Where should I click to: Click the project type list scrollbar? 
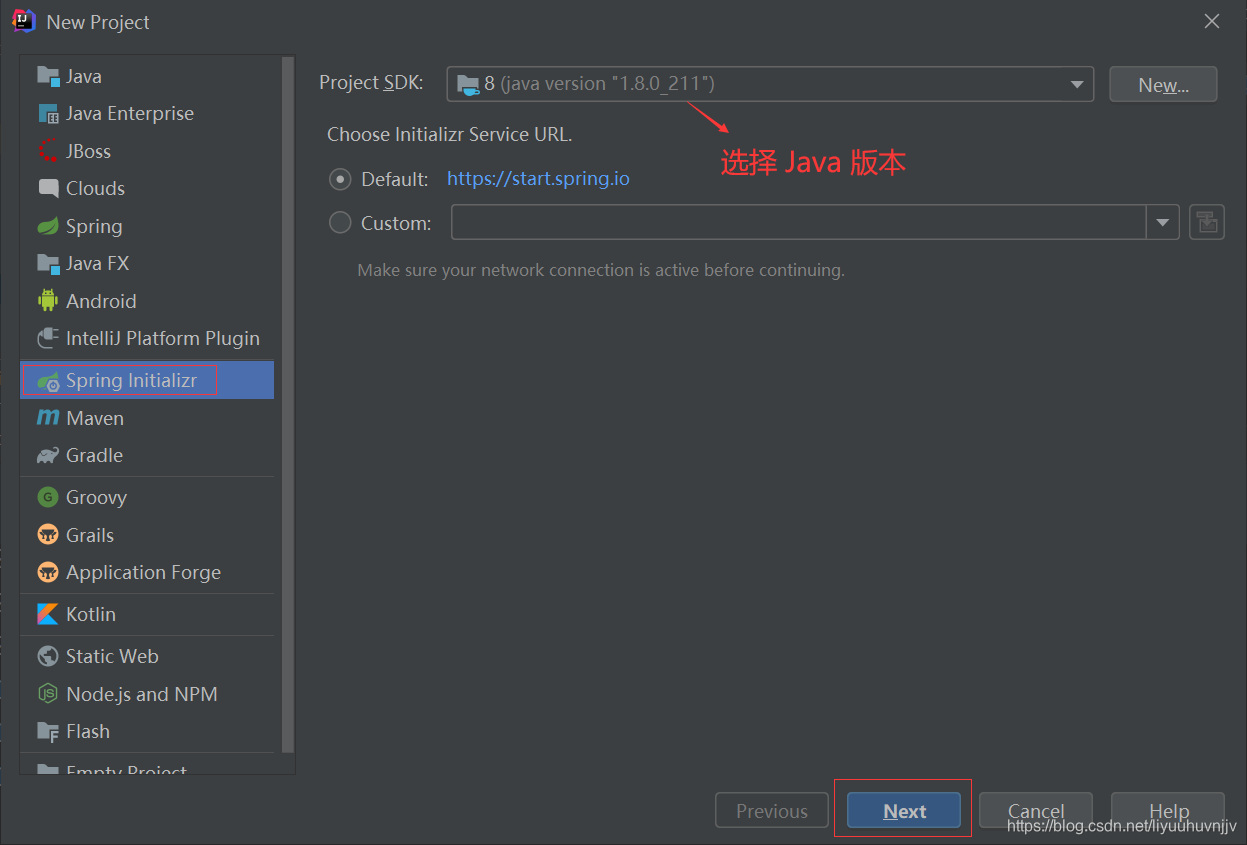pos(288,403)
